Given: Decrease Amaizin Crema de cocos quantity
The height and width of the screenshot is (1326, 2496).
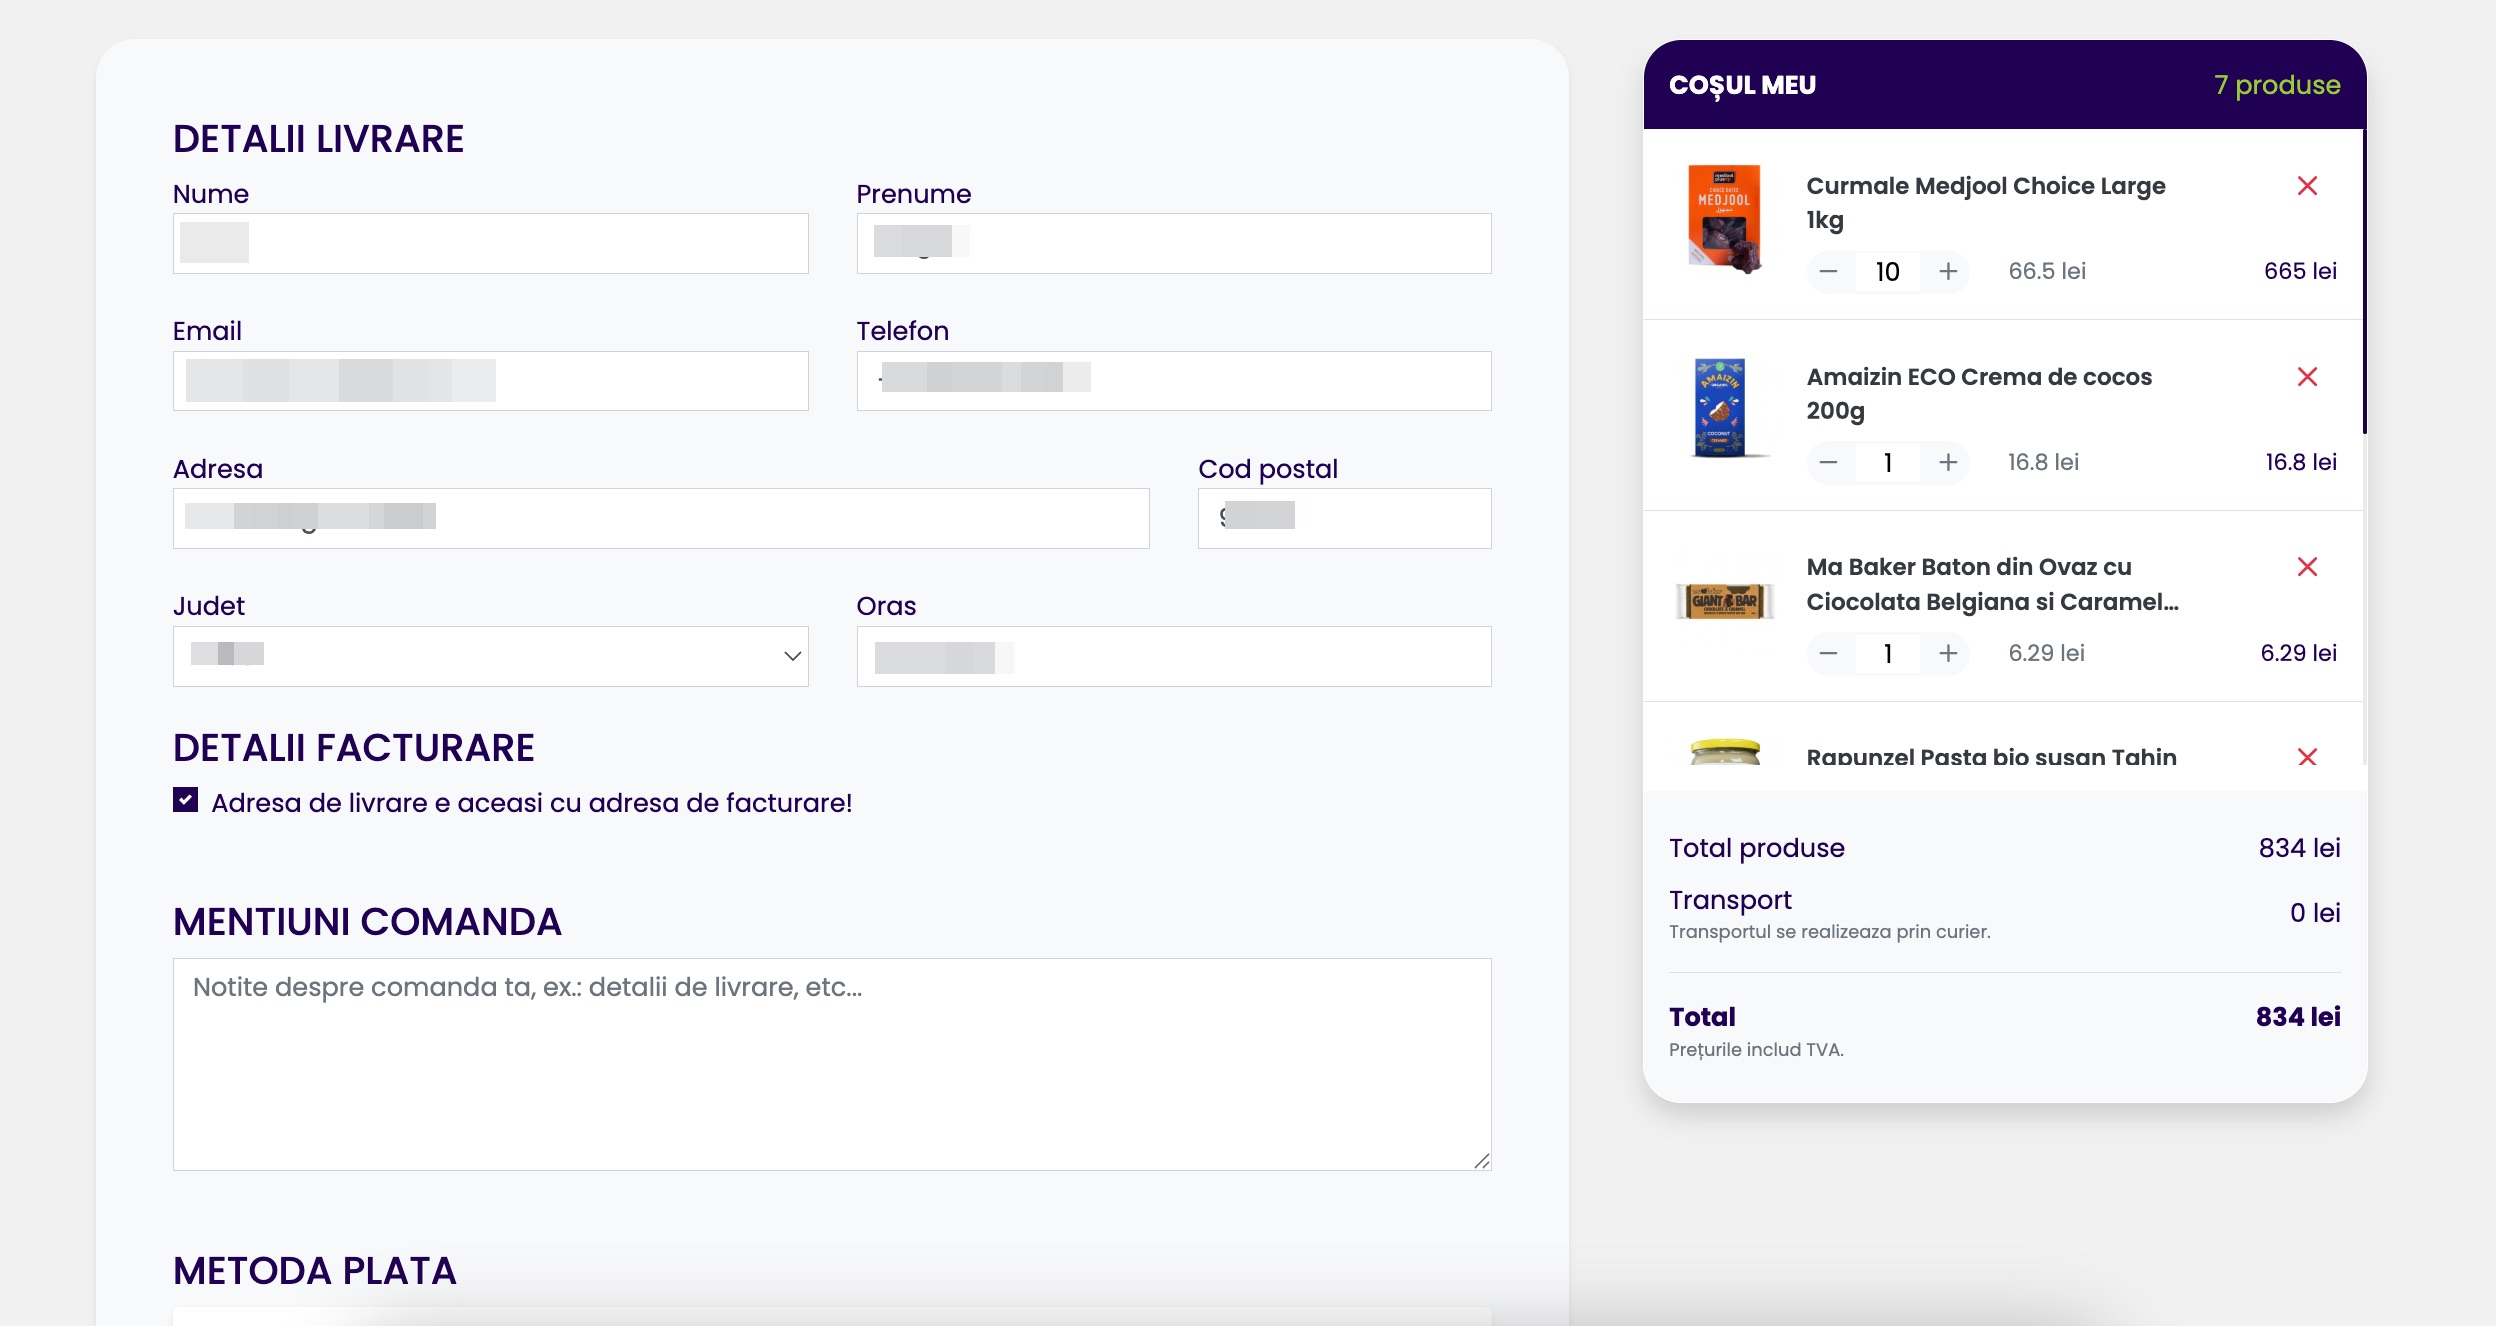Looking at the screenshot, I should [1829, 463].
